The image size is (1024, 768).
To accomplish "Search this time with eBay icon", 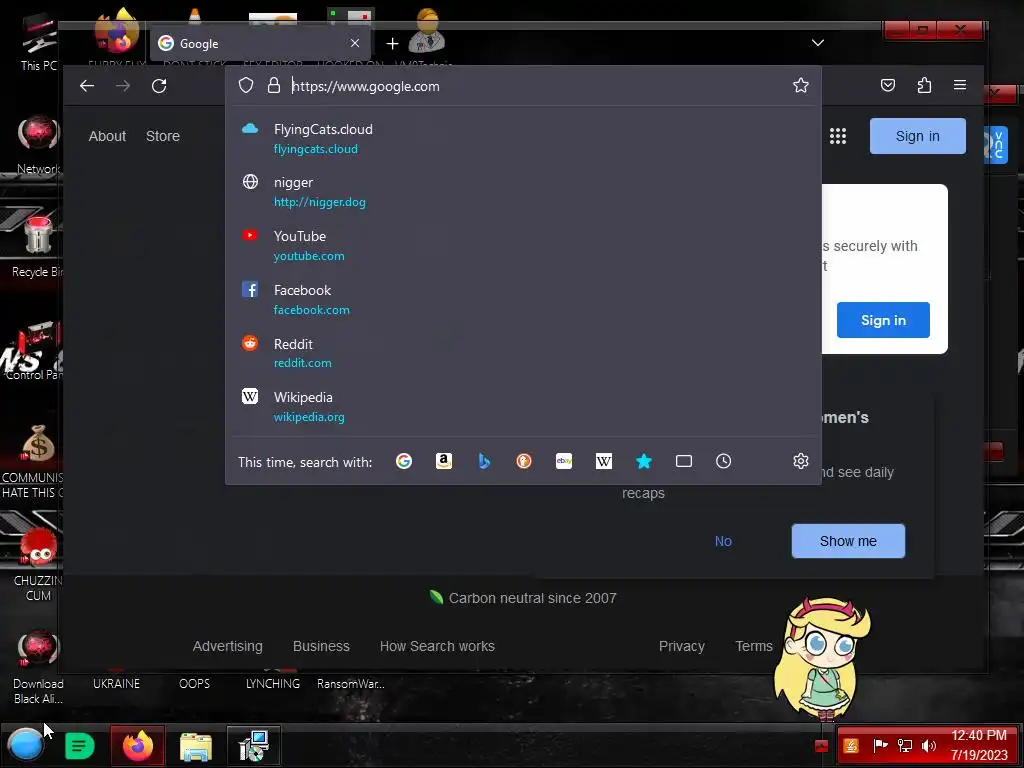I will tap(564, 461).
